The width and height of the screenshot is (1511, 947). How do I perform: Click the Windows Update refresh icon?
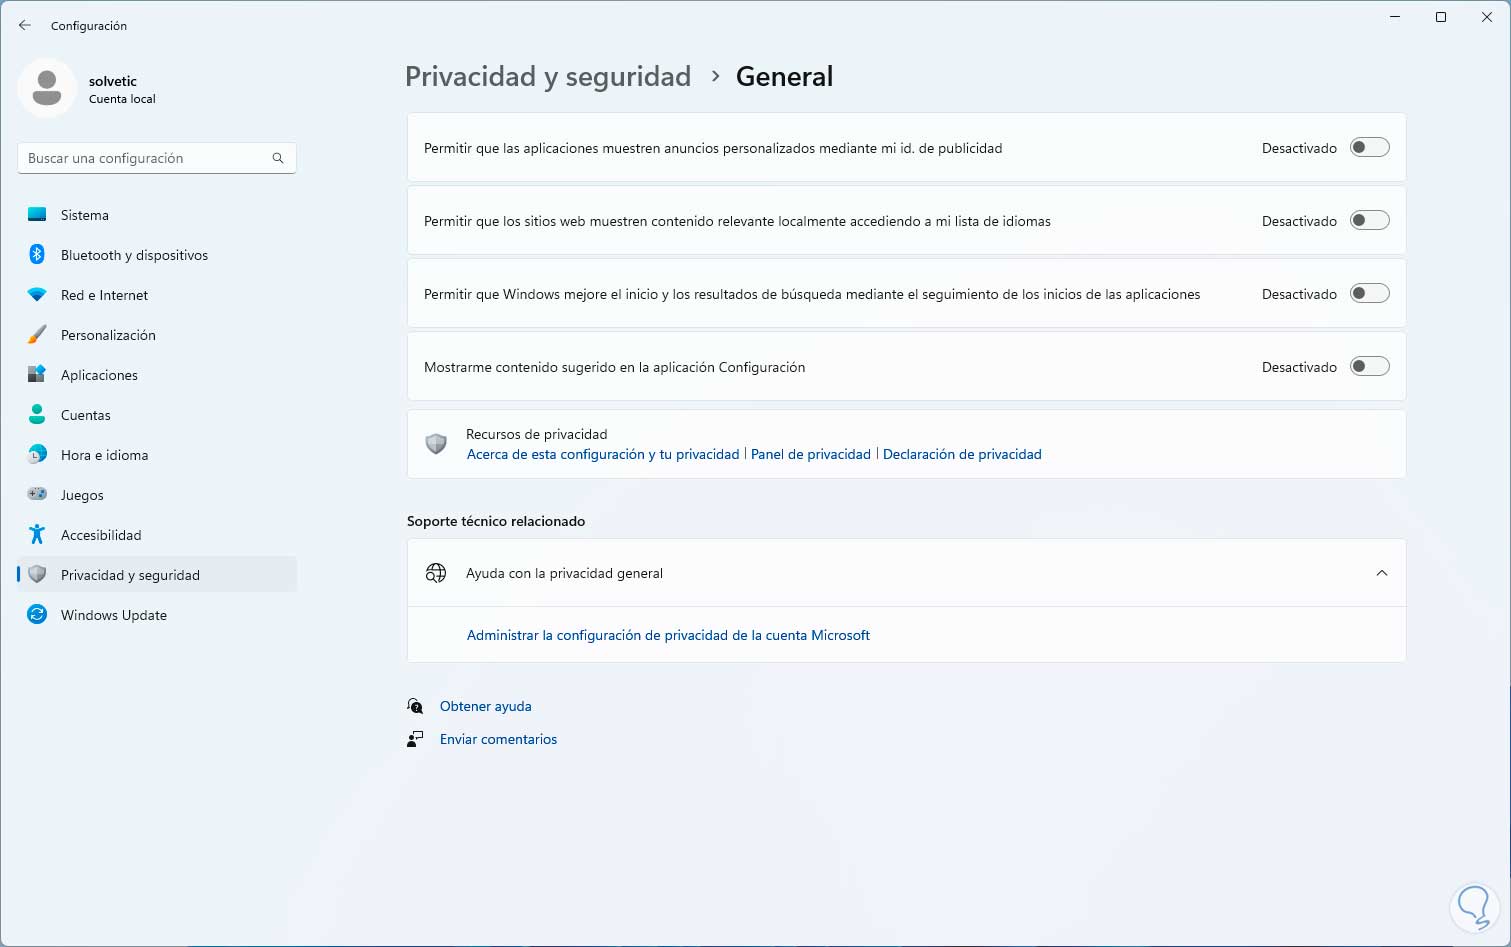(37, 615)
